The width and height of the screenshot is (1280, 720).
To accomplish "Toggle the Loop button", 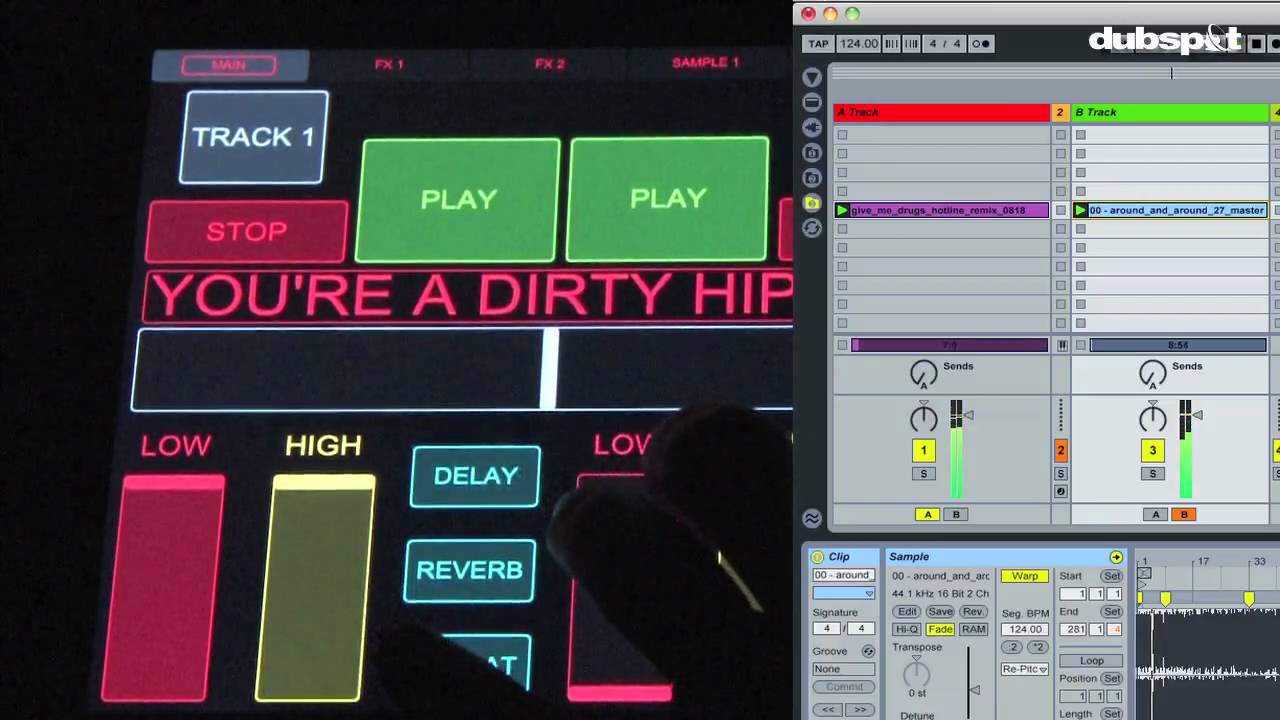I will (1091, 661).
